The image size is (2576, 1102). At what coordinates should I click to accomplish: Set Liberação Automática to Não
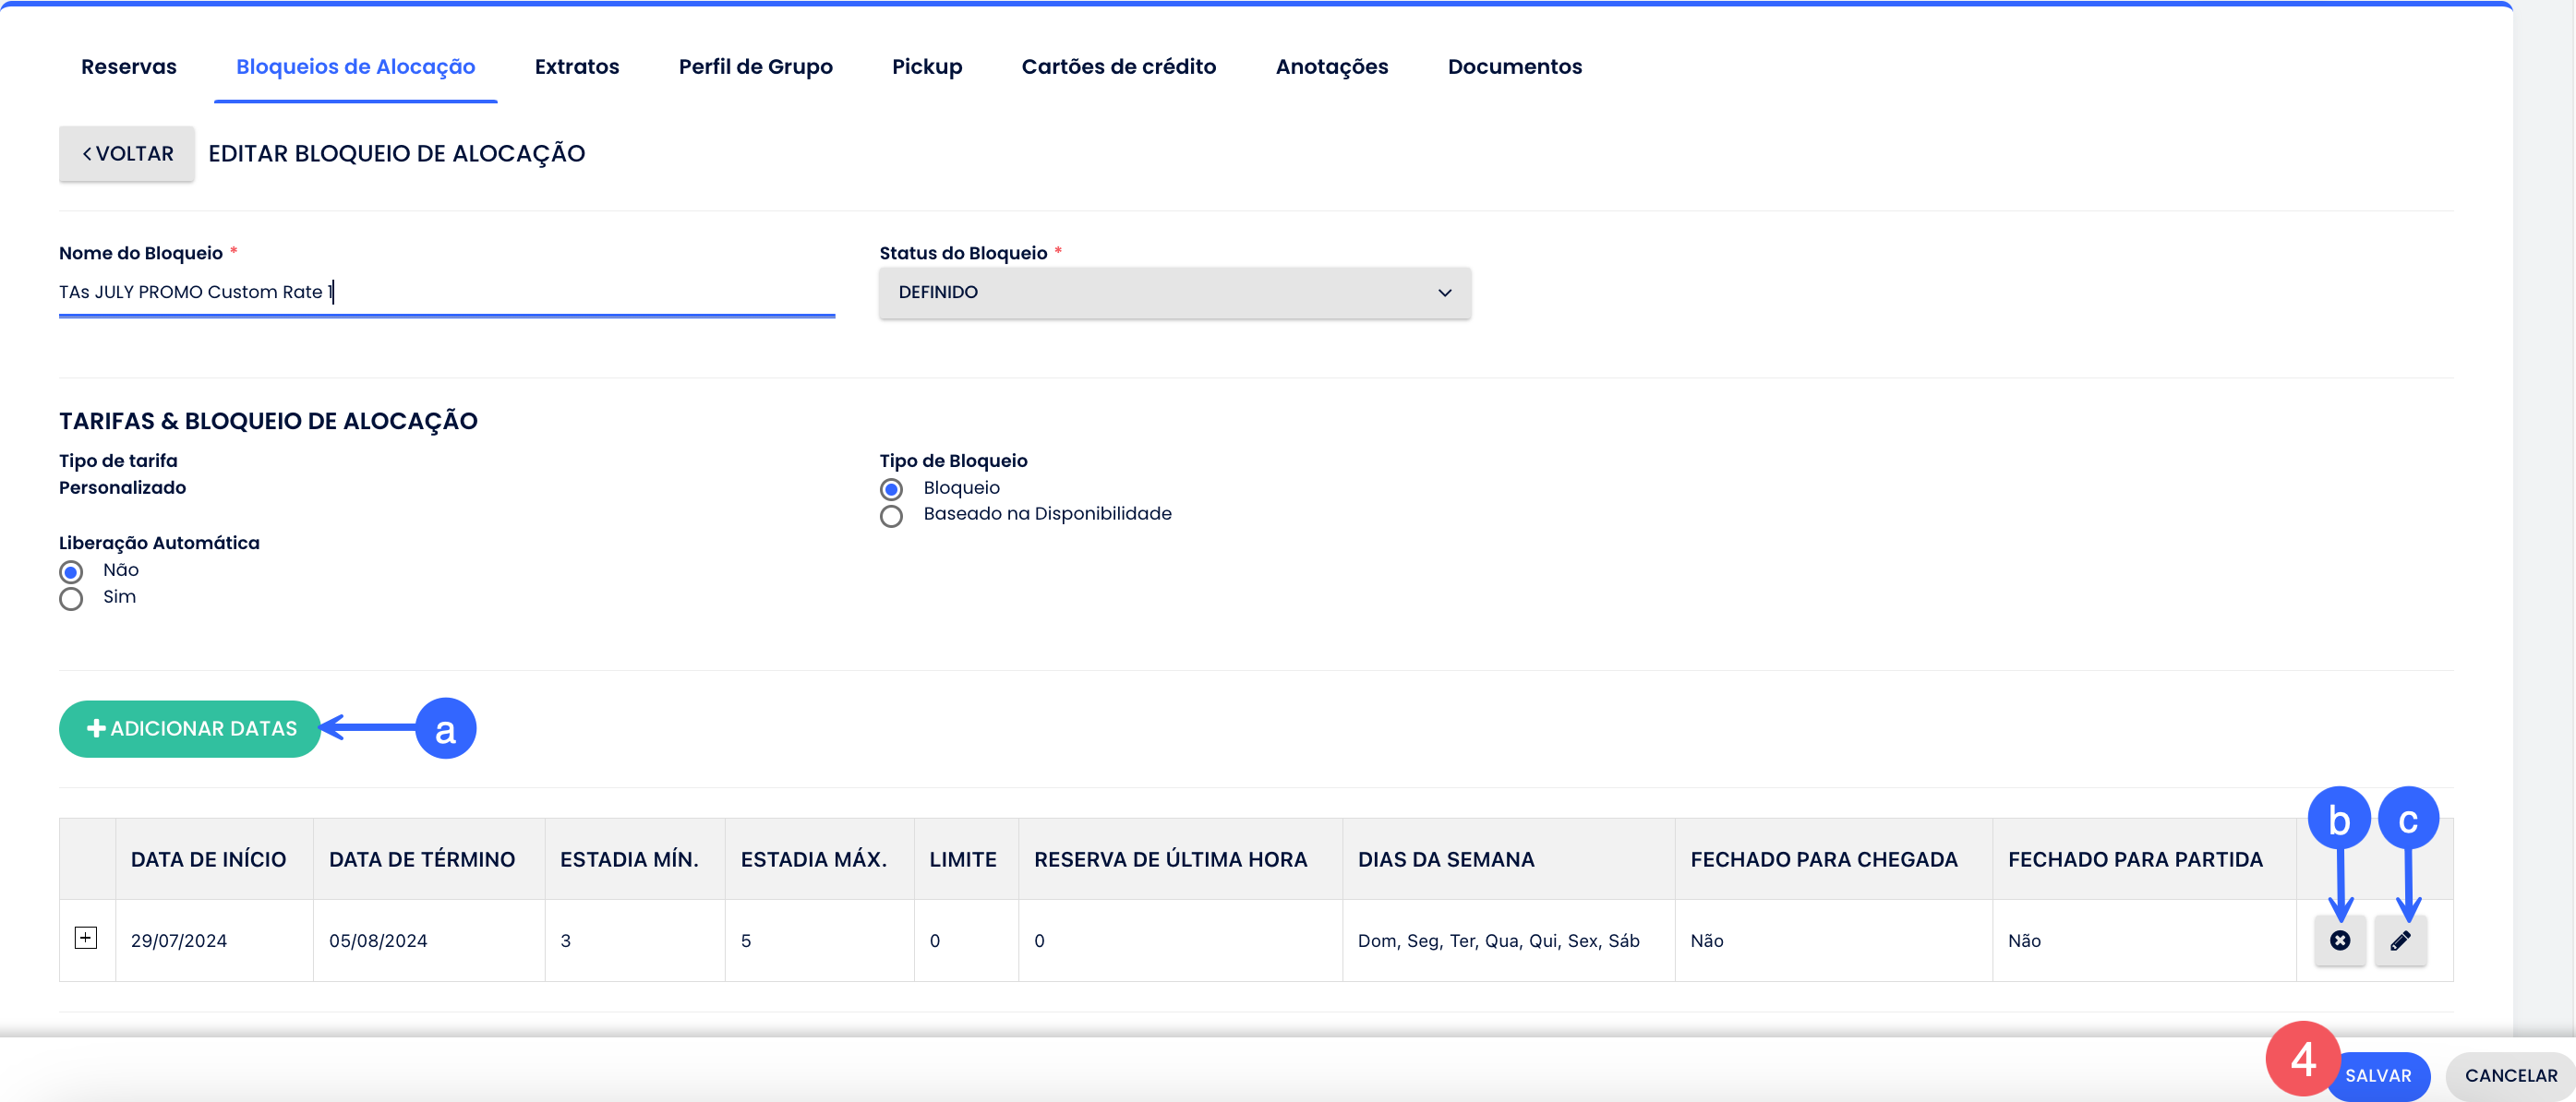(x=71, y=572)
